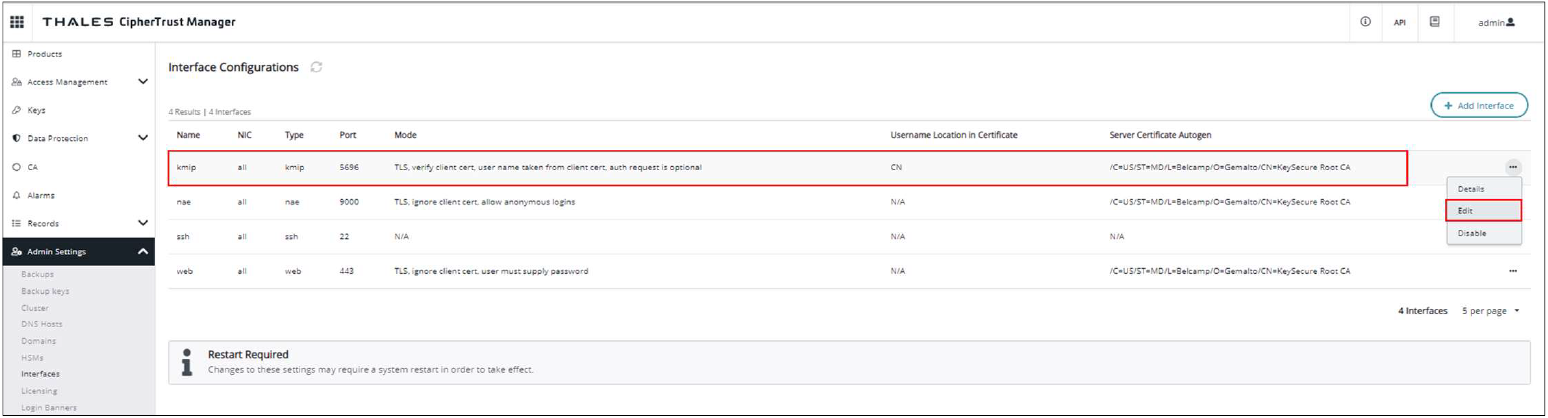The height and width of the screenshot is (418, 1548).
Task: Click port value 5696
Action: [x=349, y=167]
